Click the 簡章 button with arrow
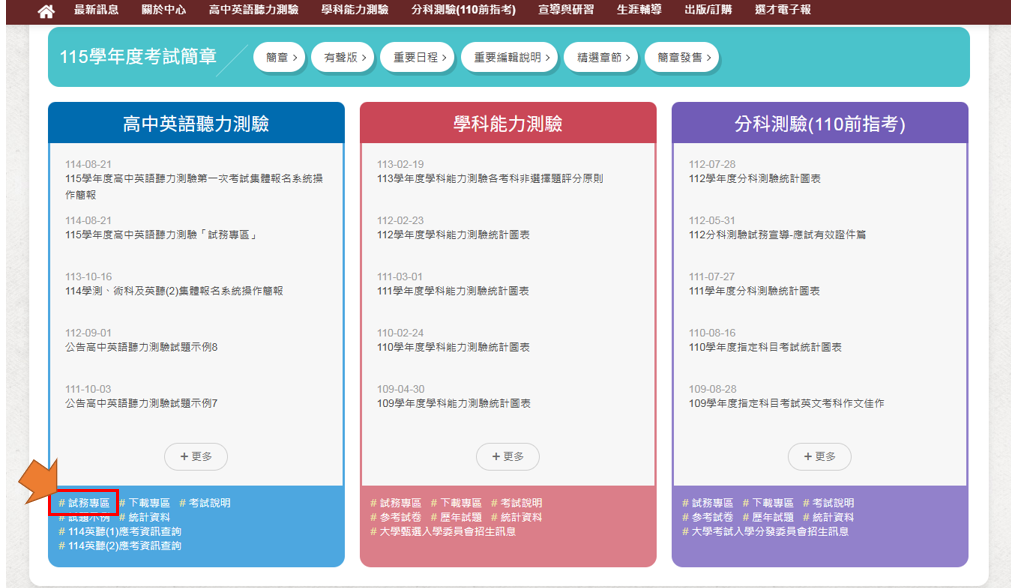 click(x=279, y=58)
